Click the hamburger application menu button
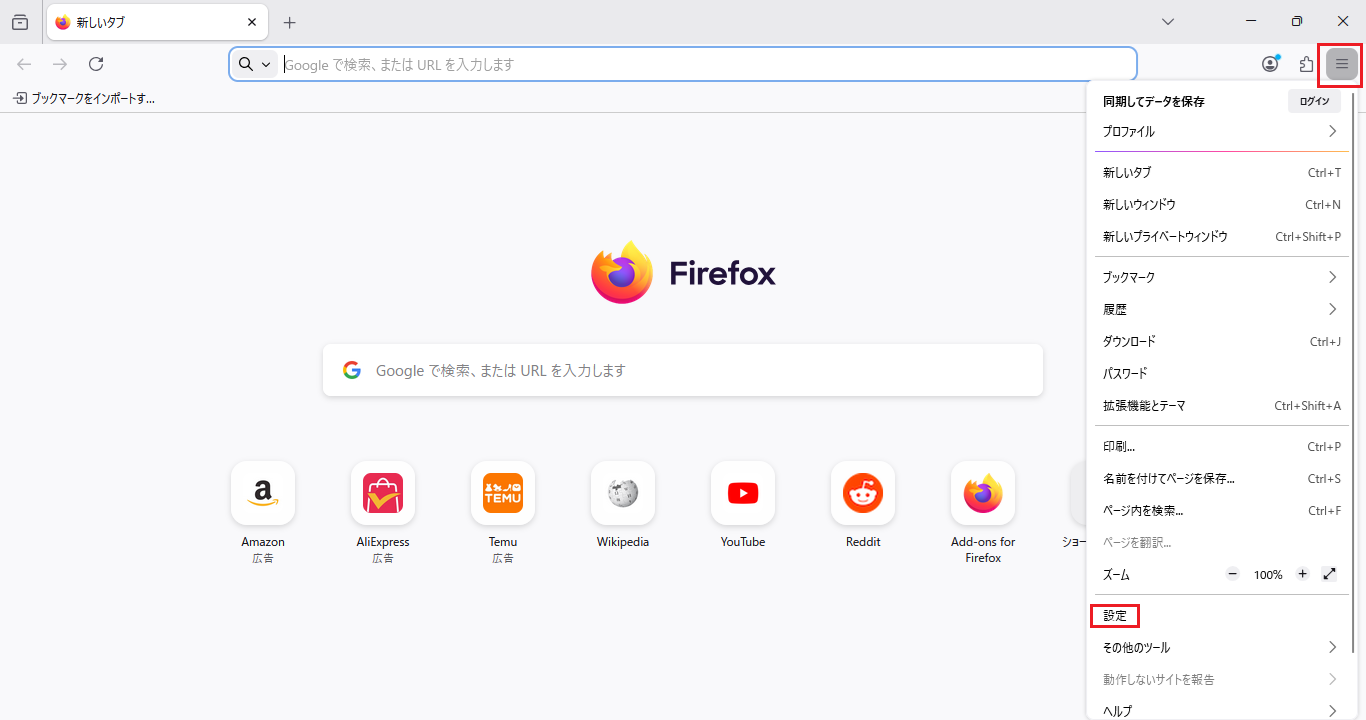The width and height of the screenshot is (1366, 720). coord(1341,64)
